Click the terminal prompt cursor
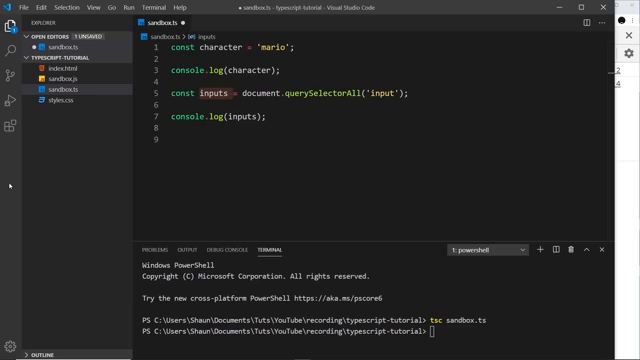This screenshot has width=640, height=360. pos(432,331)
